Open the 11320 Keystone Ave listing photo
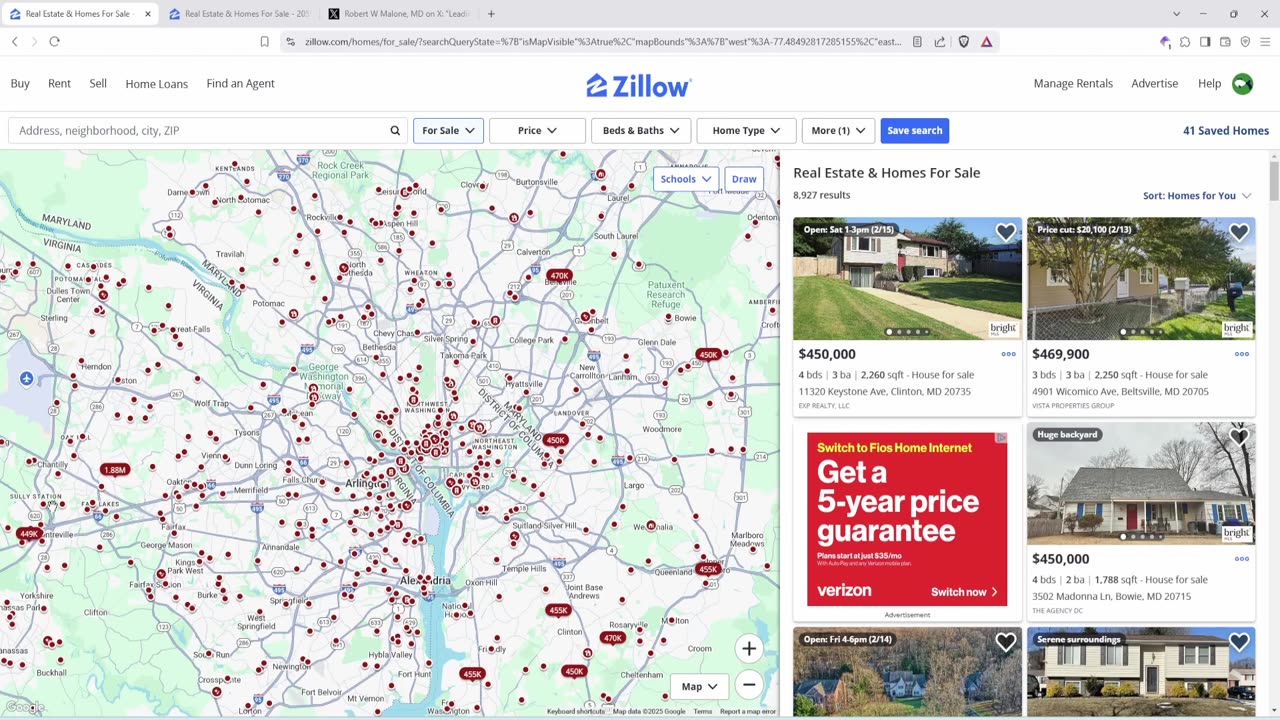 pyautogui.click(x=907, y=279)
